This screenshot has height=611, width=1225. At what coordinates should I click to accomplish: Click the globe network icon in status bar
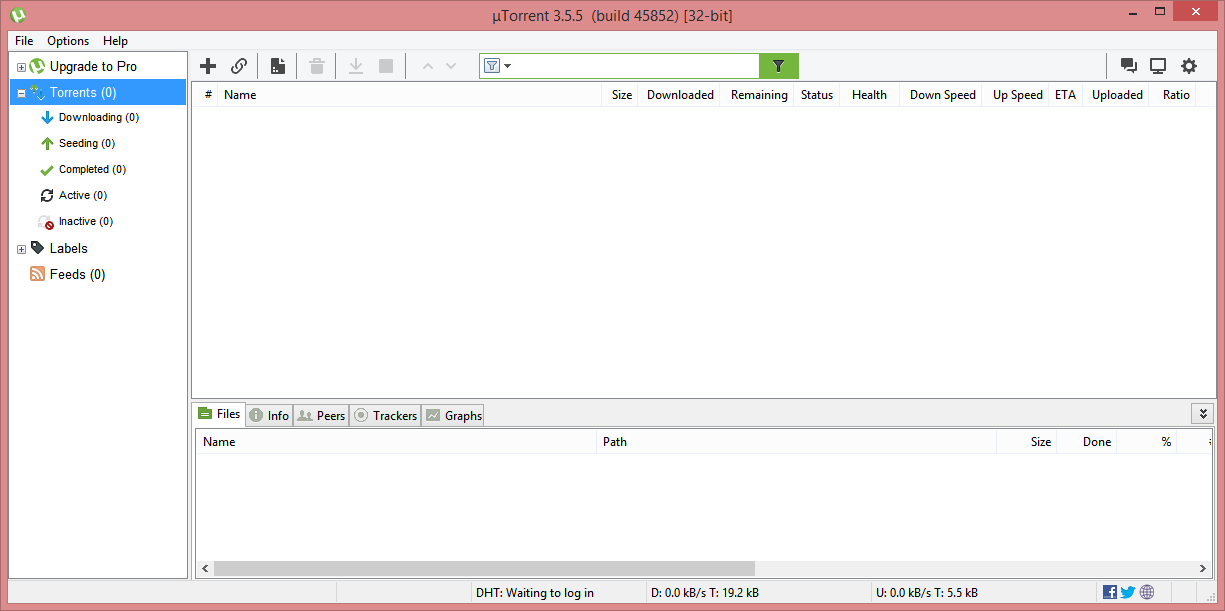(x=1146, y=592)
